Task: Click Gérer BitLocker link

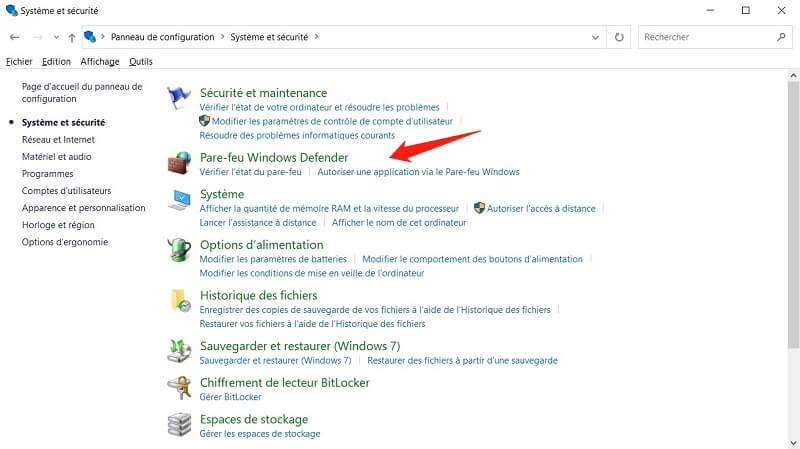Action: point(230,397)
